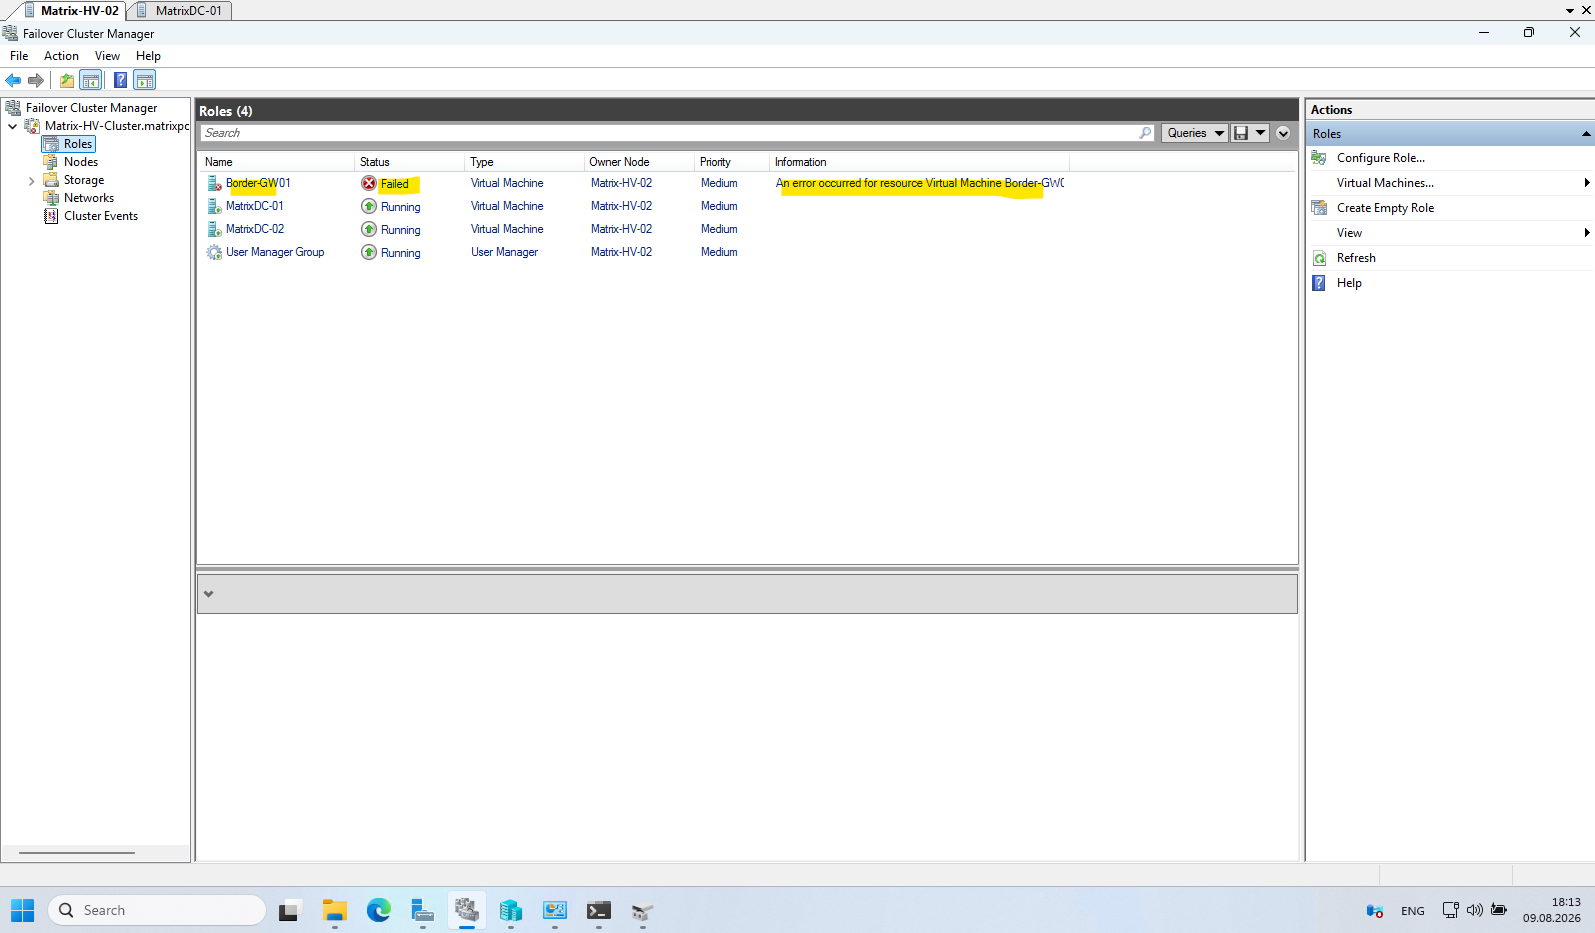Sort roles by the Type column header
Image resolution: width=1595 pixels, height=933 pixels.
[524, 162]
